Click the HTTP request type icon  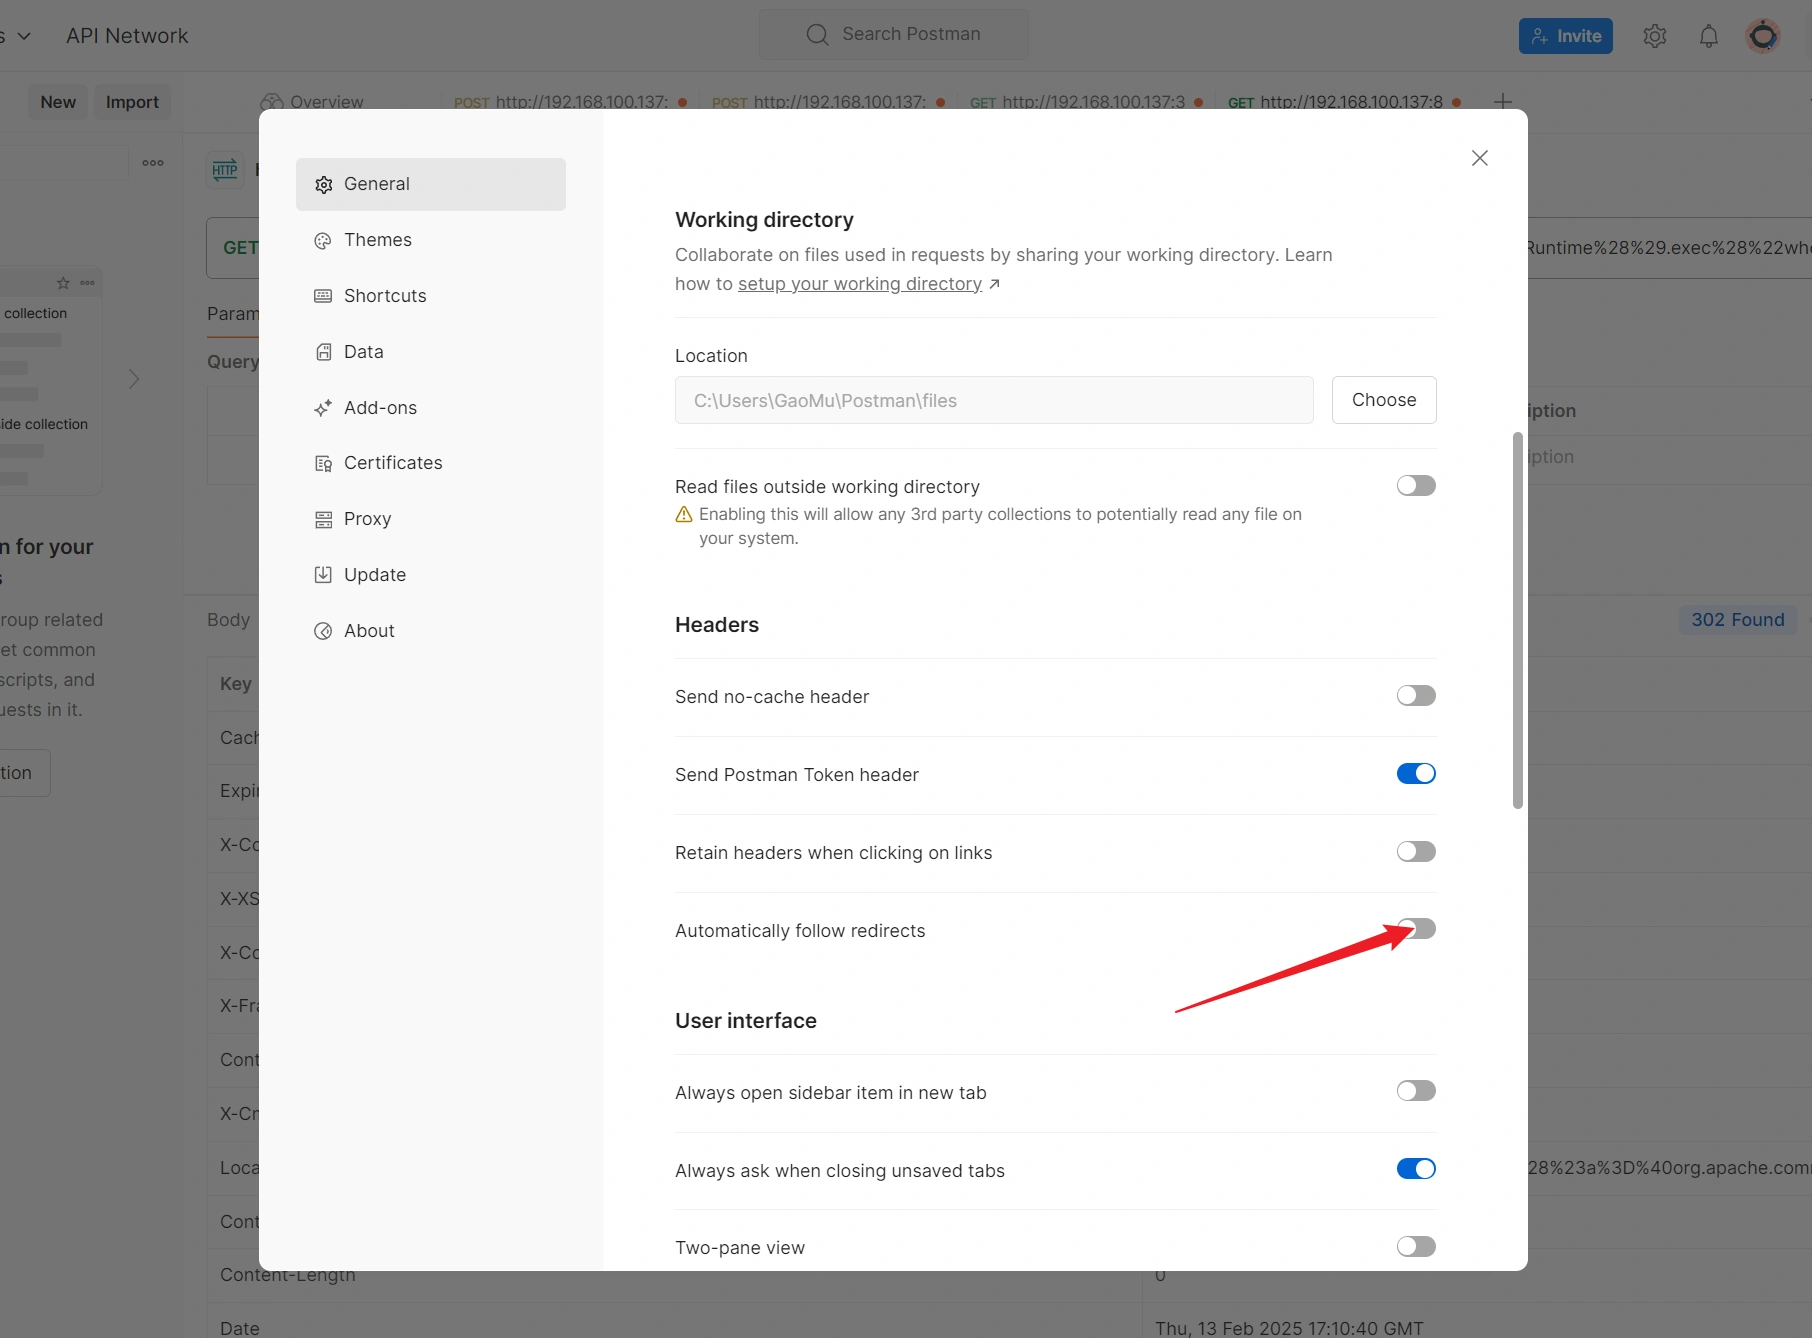pos(225,170)
